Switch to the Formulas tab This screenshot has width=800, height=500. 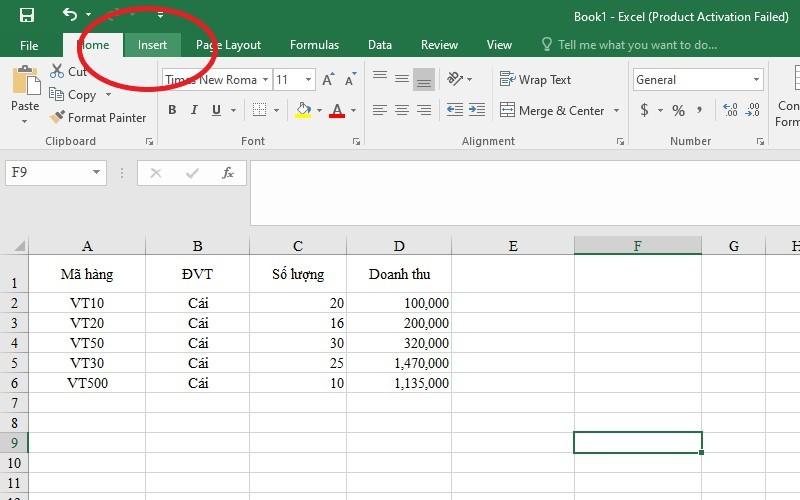pos(314,45)
